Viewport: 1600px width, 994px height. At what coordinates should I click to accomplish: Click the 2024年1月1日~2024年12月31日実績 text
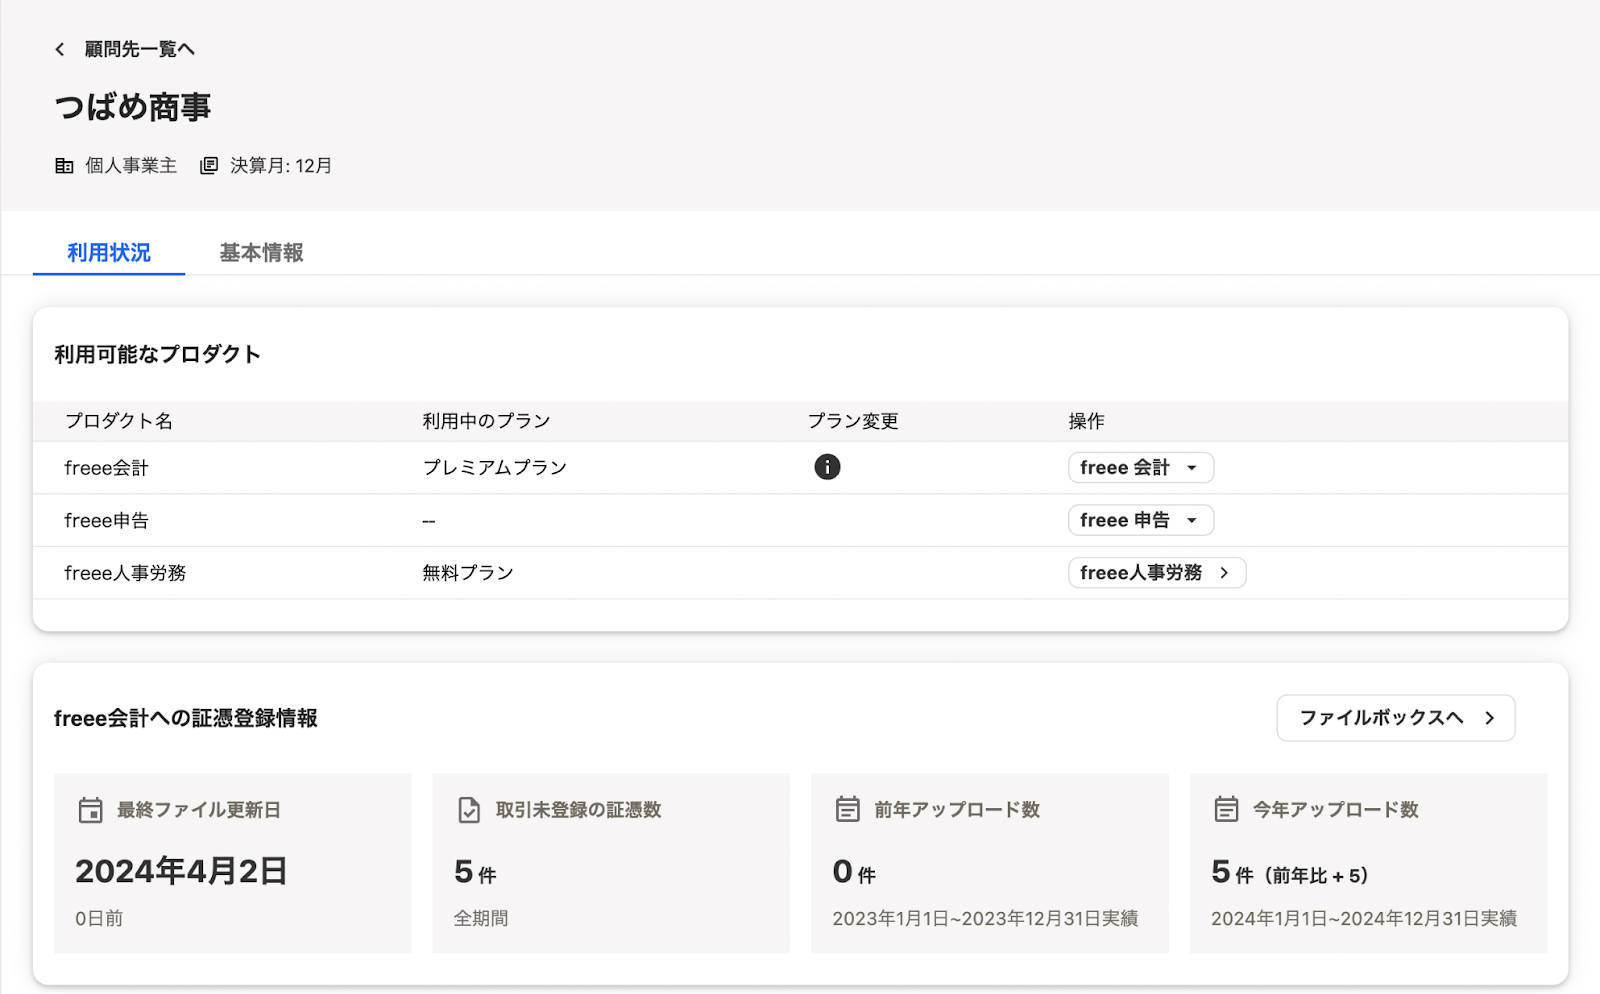[x=1364, y=918]
